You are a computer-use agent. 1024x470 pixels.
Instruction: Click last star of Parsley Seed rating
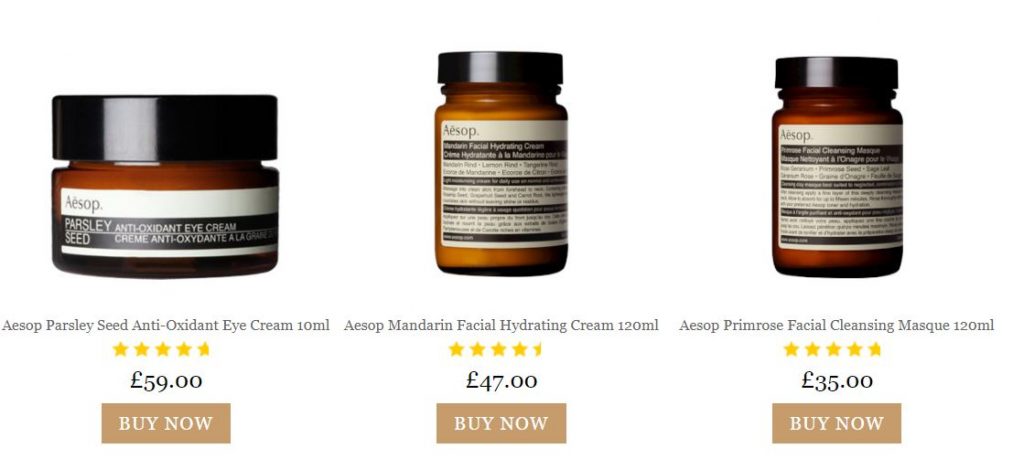click(204, 349)
